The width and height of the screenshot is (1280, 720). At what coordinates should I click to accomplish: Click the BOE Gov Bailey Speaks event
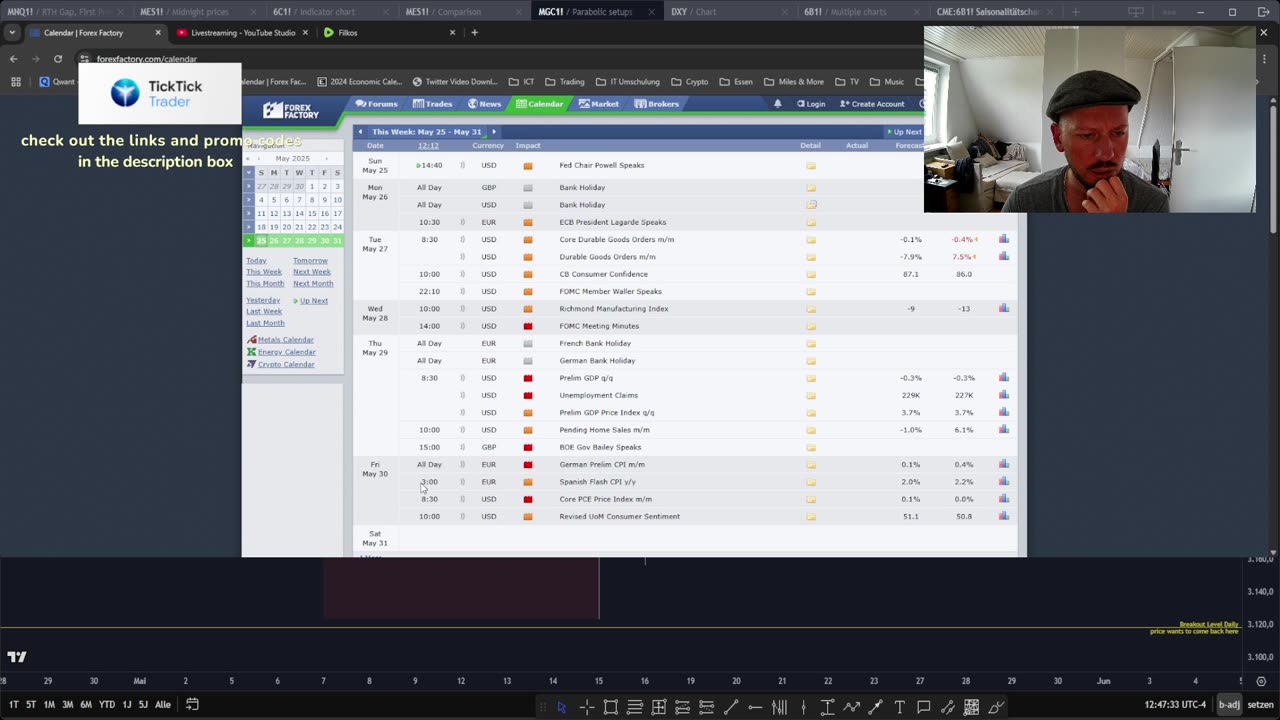[600, 447]
